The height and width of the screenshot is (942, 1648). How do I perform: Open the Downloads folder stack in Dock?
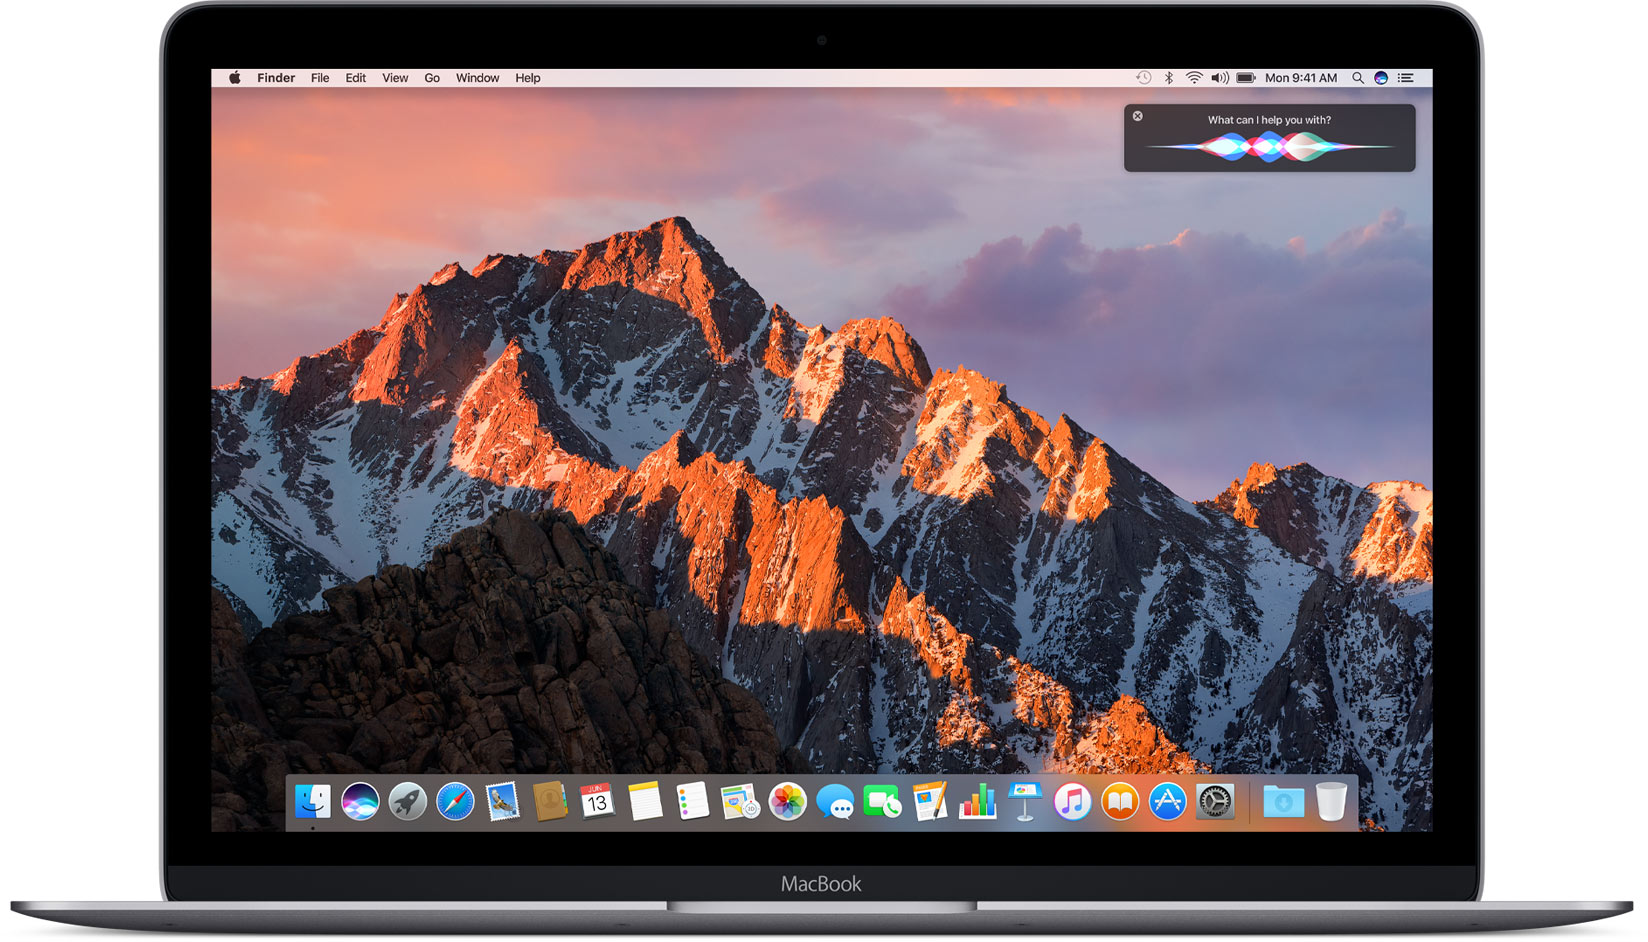[x=1283, y=802]
